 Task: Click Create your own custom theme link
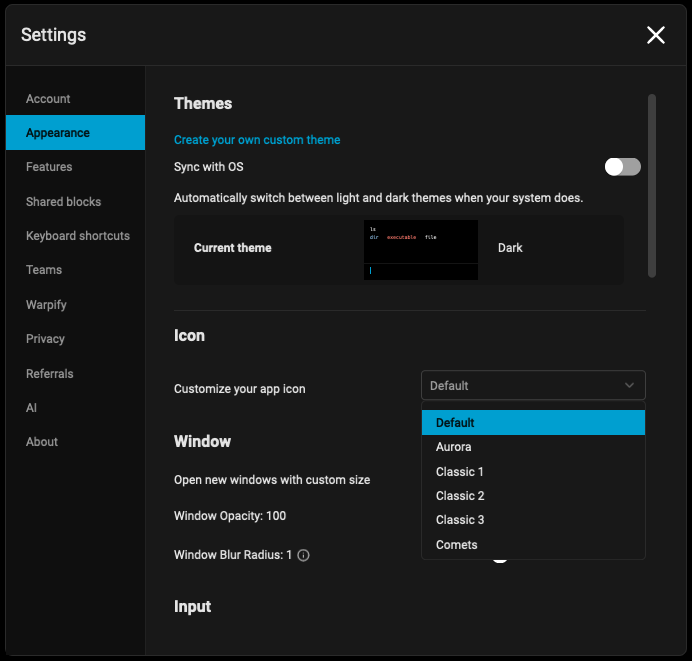coord(257,140)
